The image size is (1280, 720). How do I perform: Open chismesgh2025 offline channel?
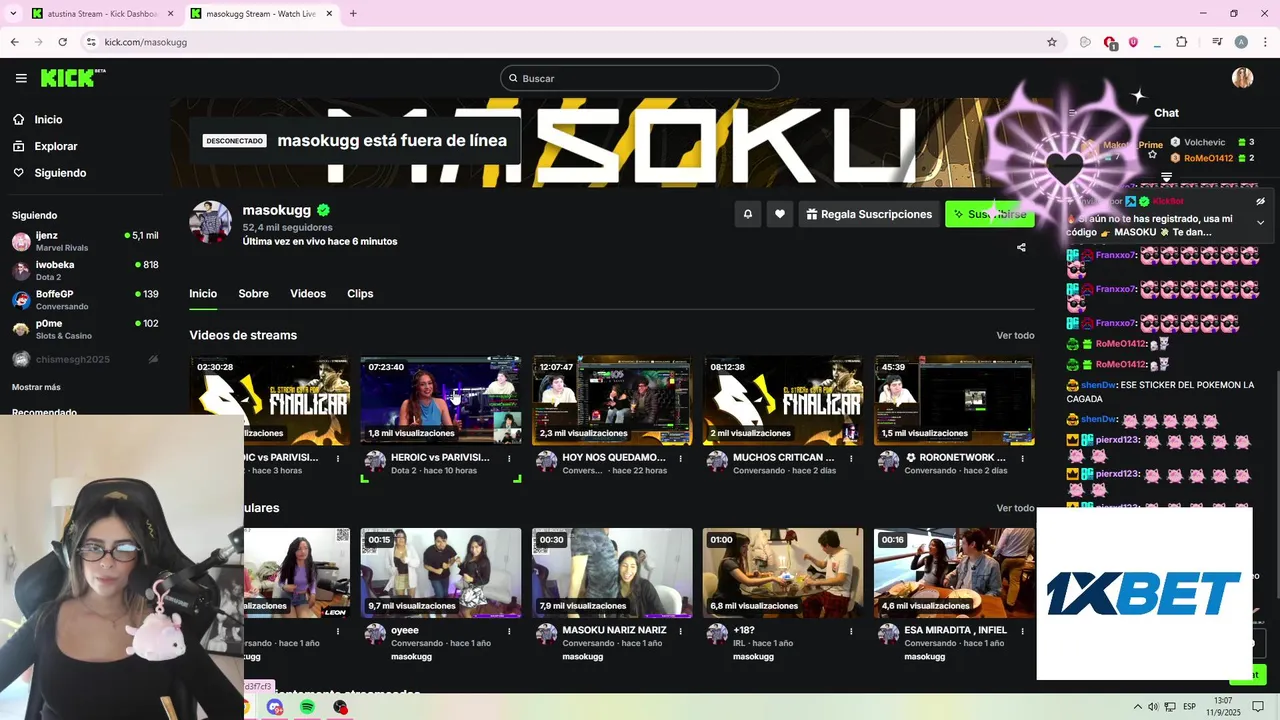point(85,359)
